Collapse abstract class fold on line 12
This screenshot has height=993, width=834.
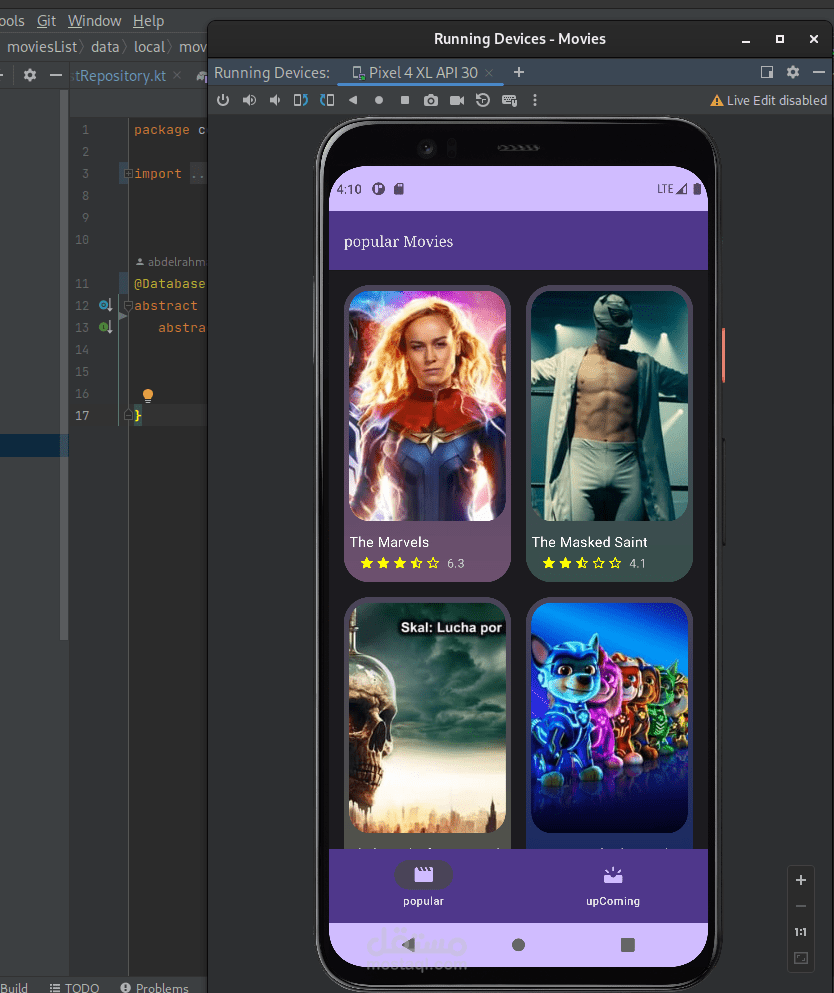coord(128,306)
